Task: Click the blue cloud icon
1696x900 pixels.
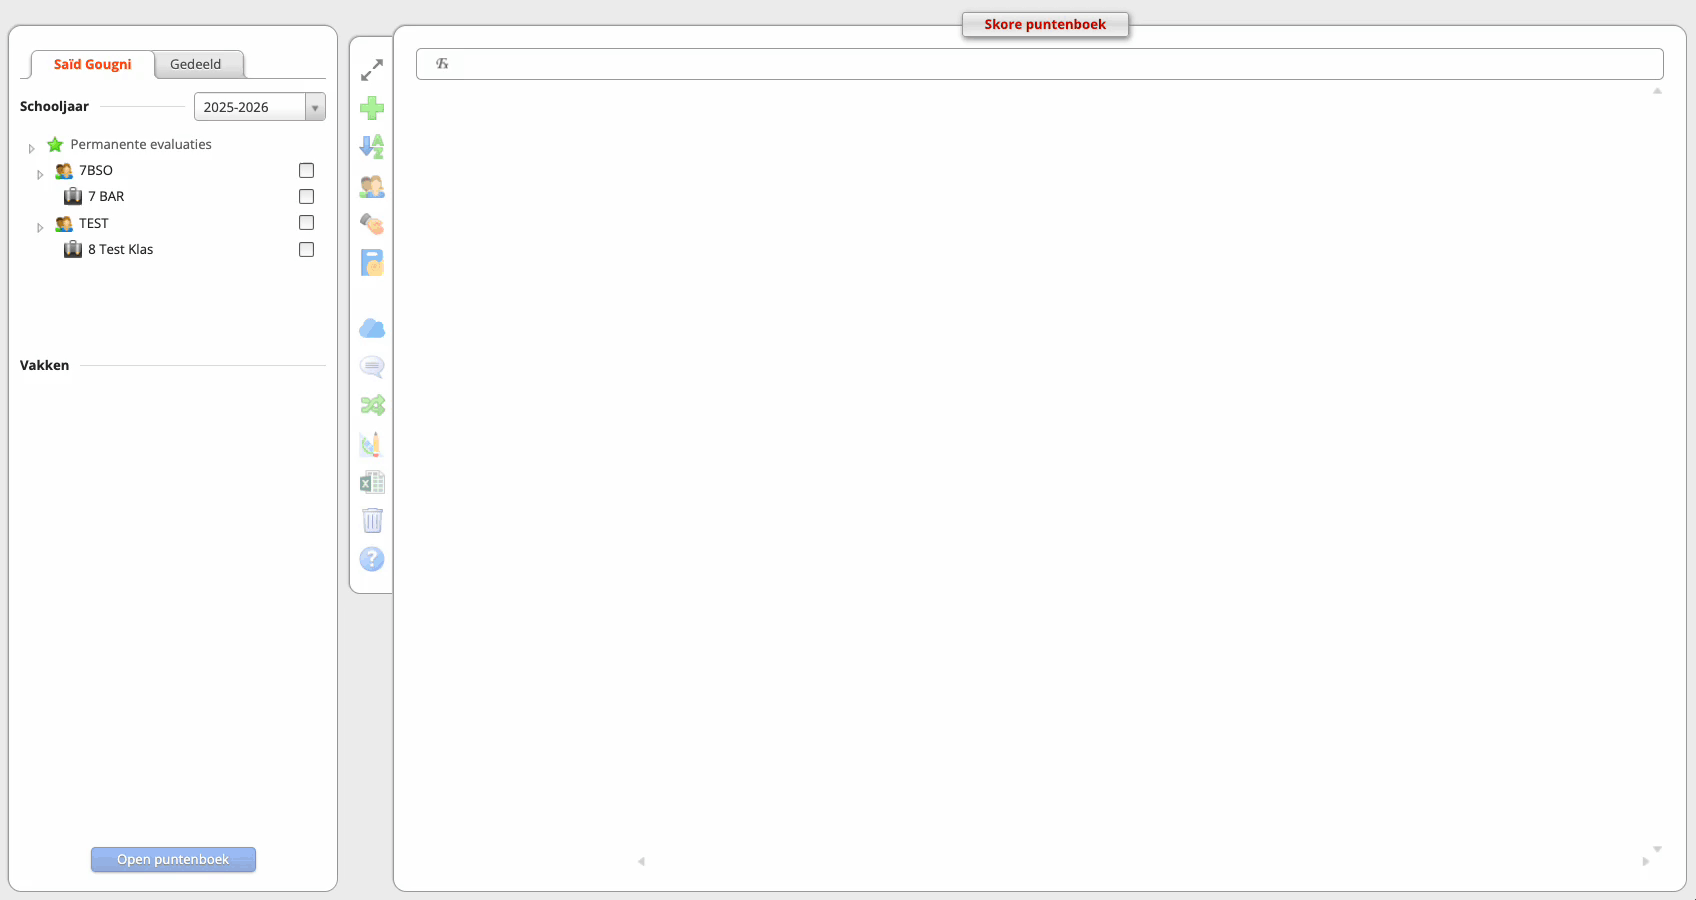Action: coord(372,329)
